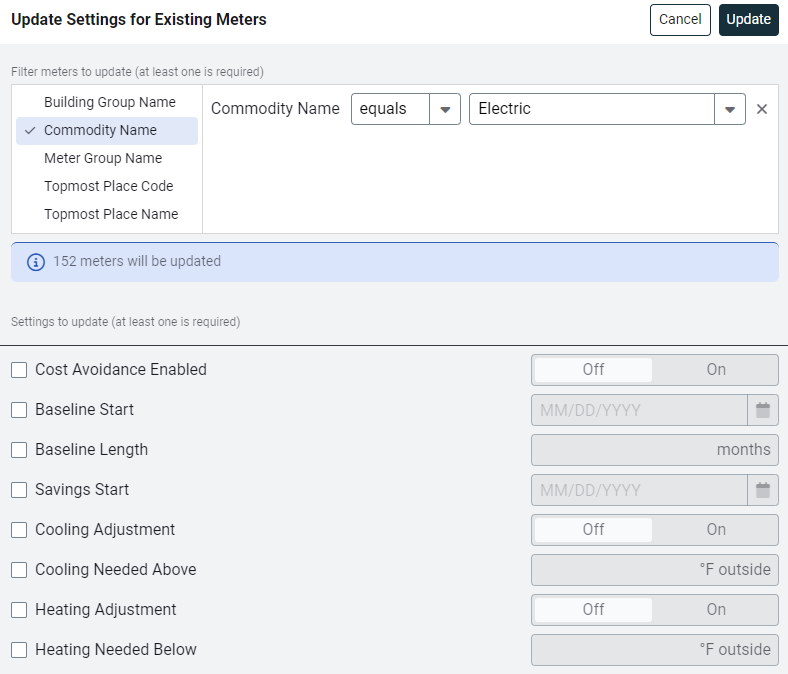788x674 pixels.
Task: Check the Baseline Length checkbox
Action: 19,450
